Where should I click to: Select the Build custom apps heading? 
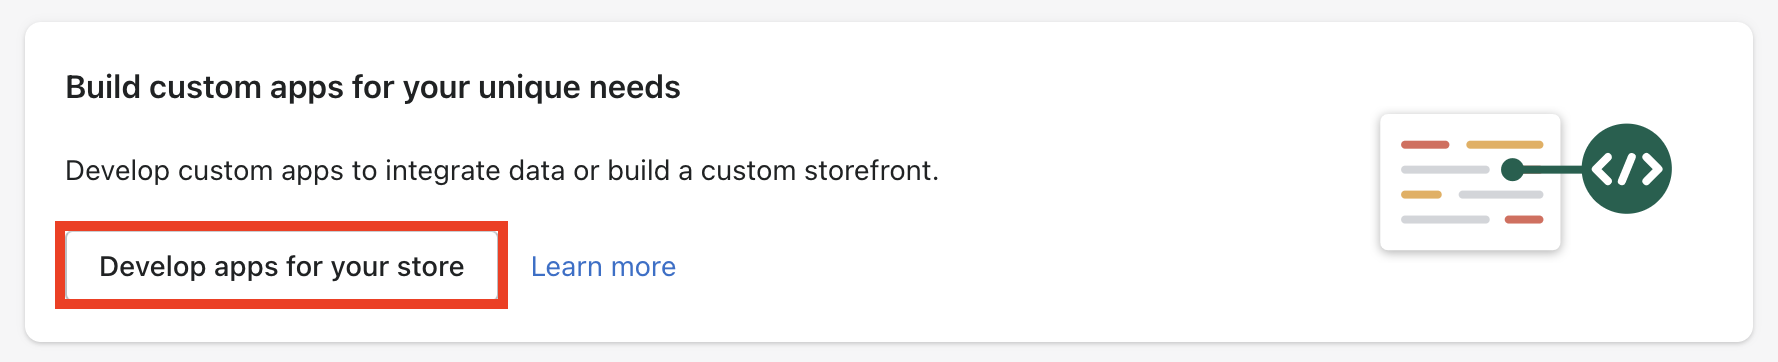point(373,87)
